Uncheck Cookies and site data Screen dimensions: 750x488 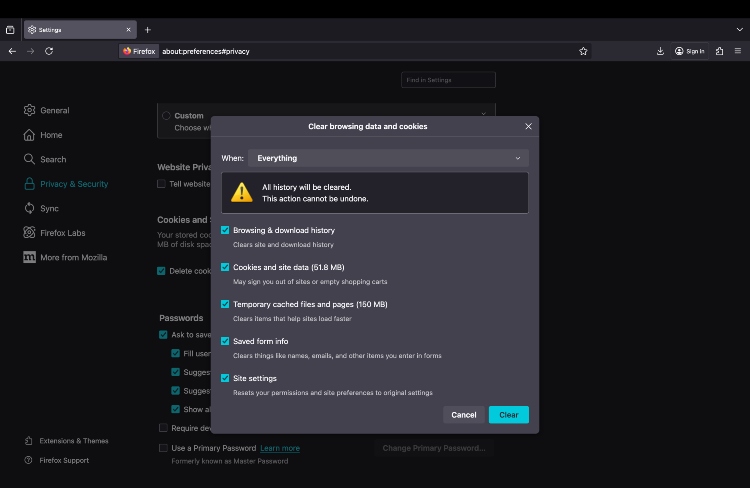[x=225, y=267]
